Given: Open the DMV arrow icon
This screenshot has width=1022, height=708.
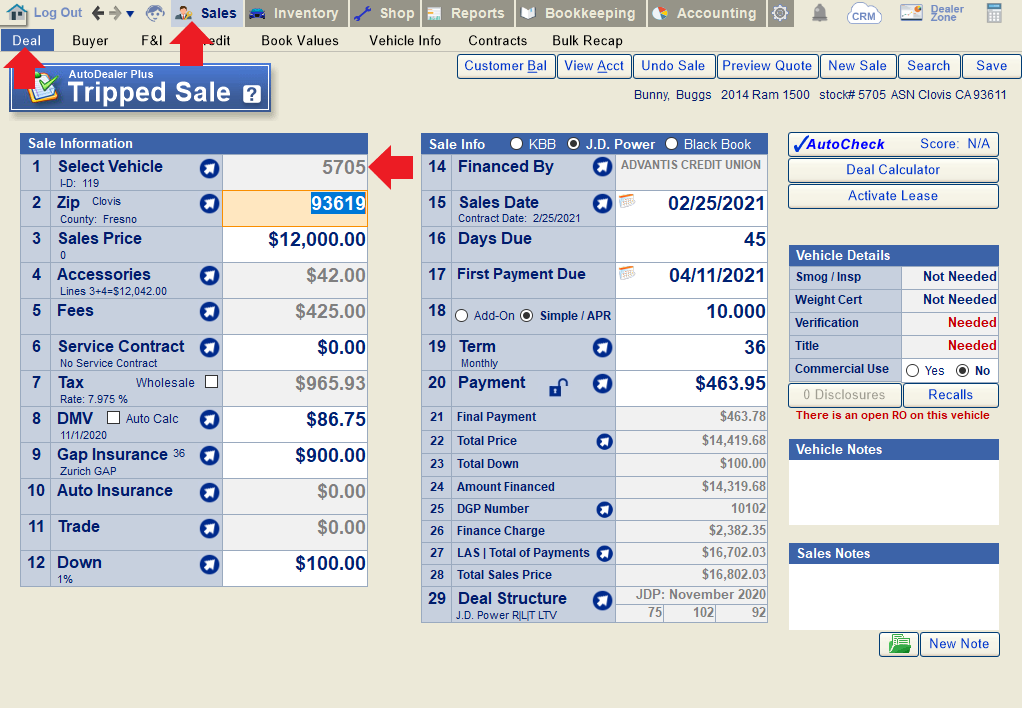Looking at the screenshot, I should tap(209, 420).
